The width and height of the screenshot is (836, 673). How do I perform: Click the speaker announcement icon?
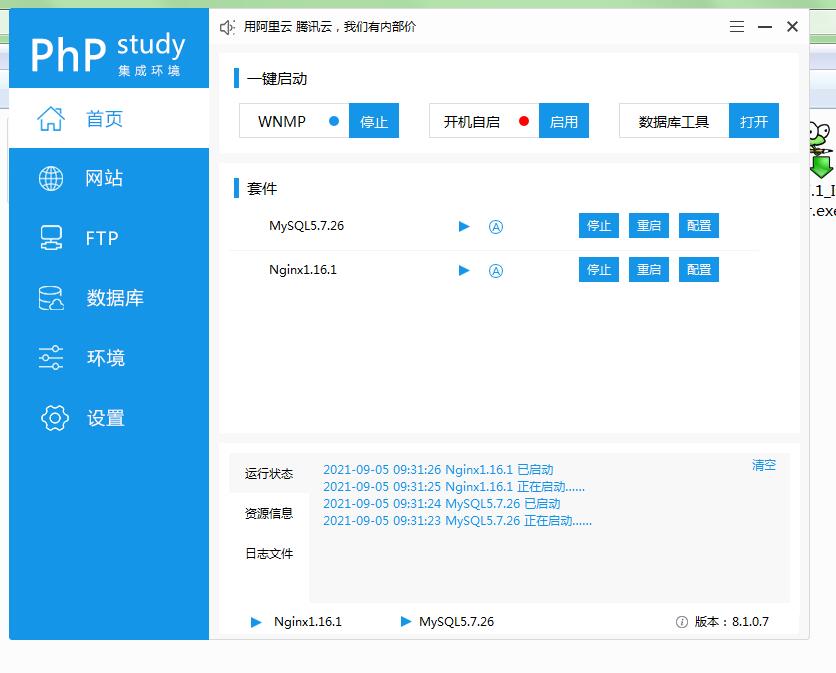227,27
